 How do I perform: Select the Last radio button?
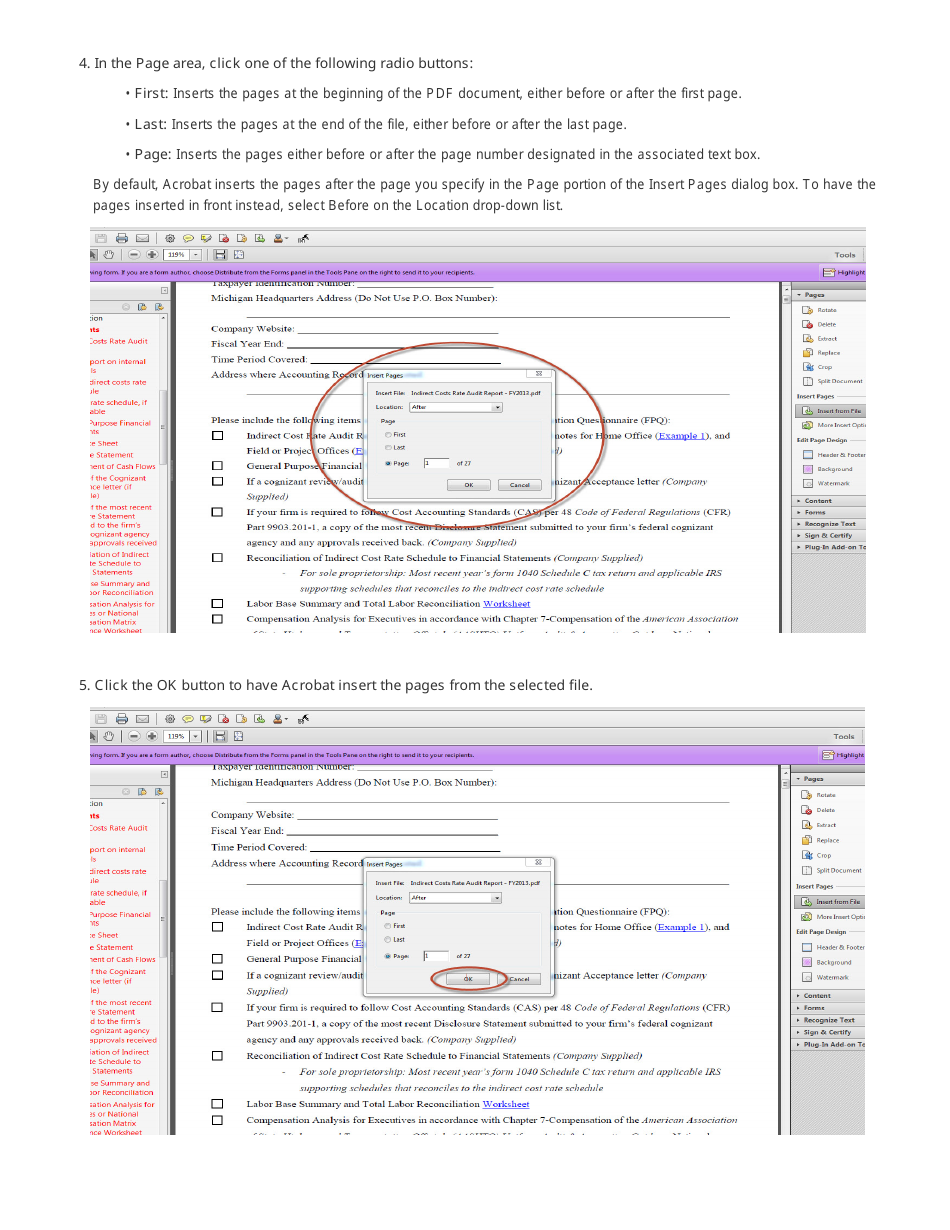pos(389,447)
